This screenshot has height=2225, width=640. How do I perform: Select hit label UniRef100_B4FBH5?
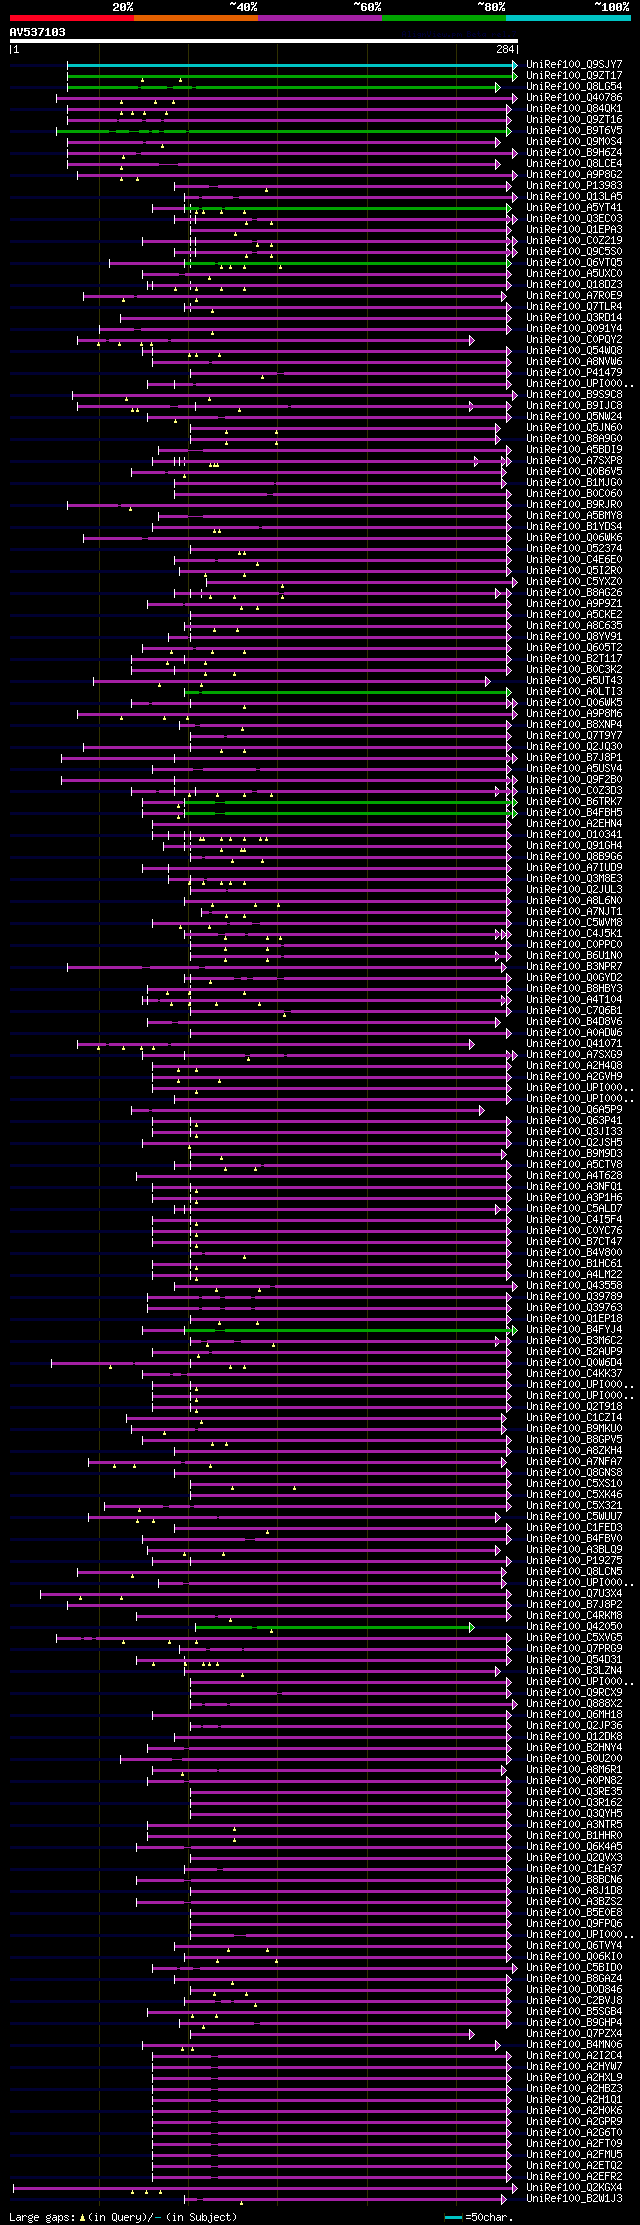574,813
